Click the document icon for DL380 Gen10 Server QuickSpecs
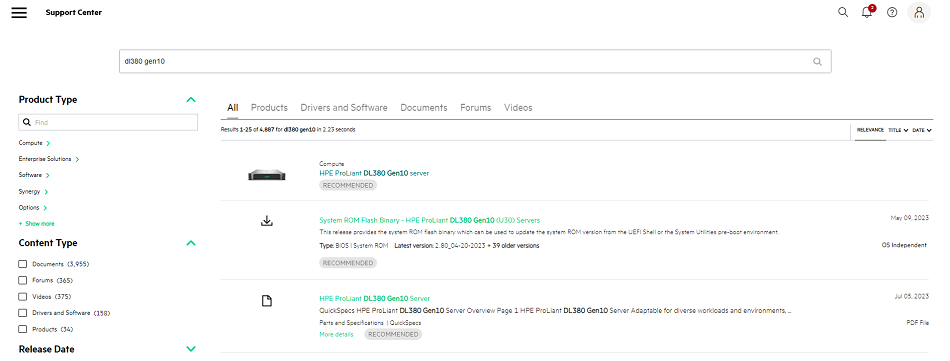 tap(267, 300)
